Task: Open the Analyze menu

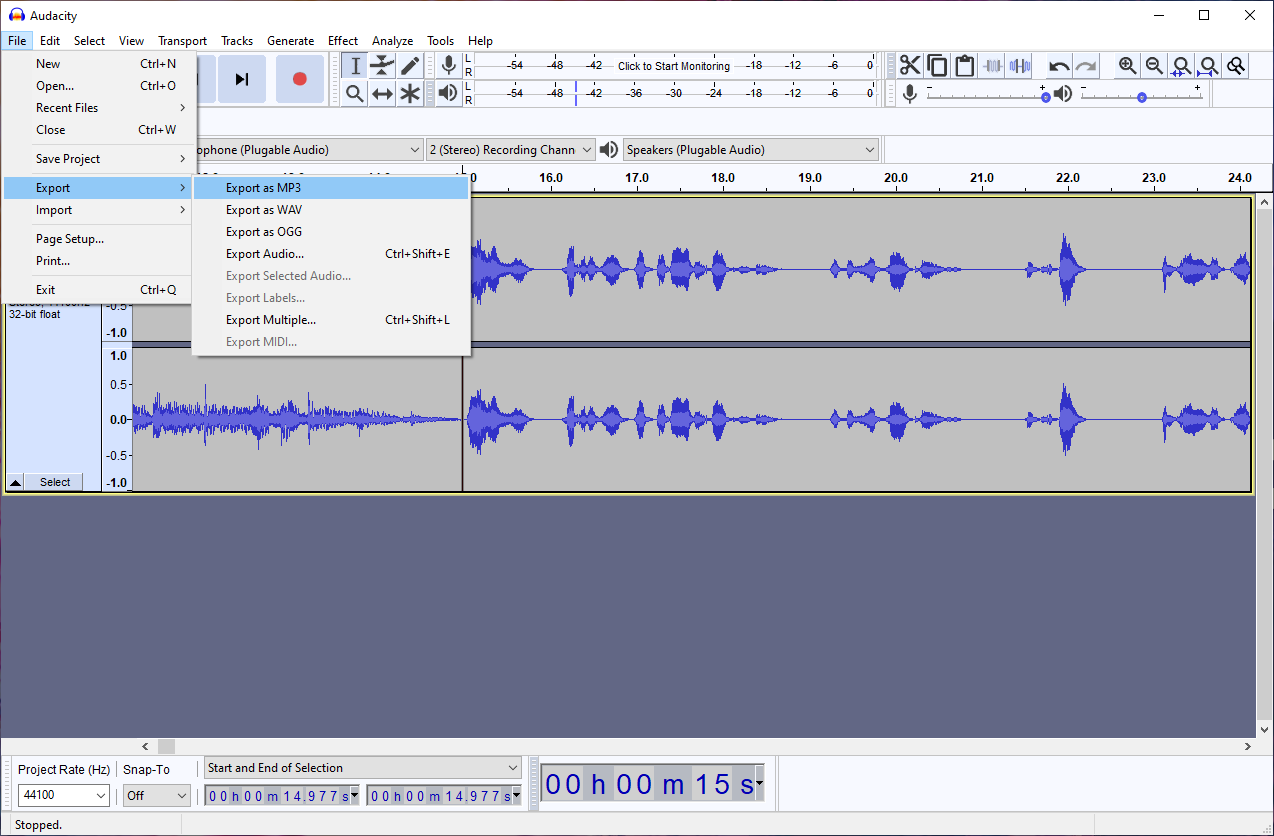Action: 392,41
